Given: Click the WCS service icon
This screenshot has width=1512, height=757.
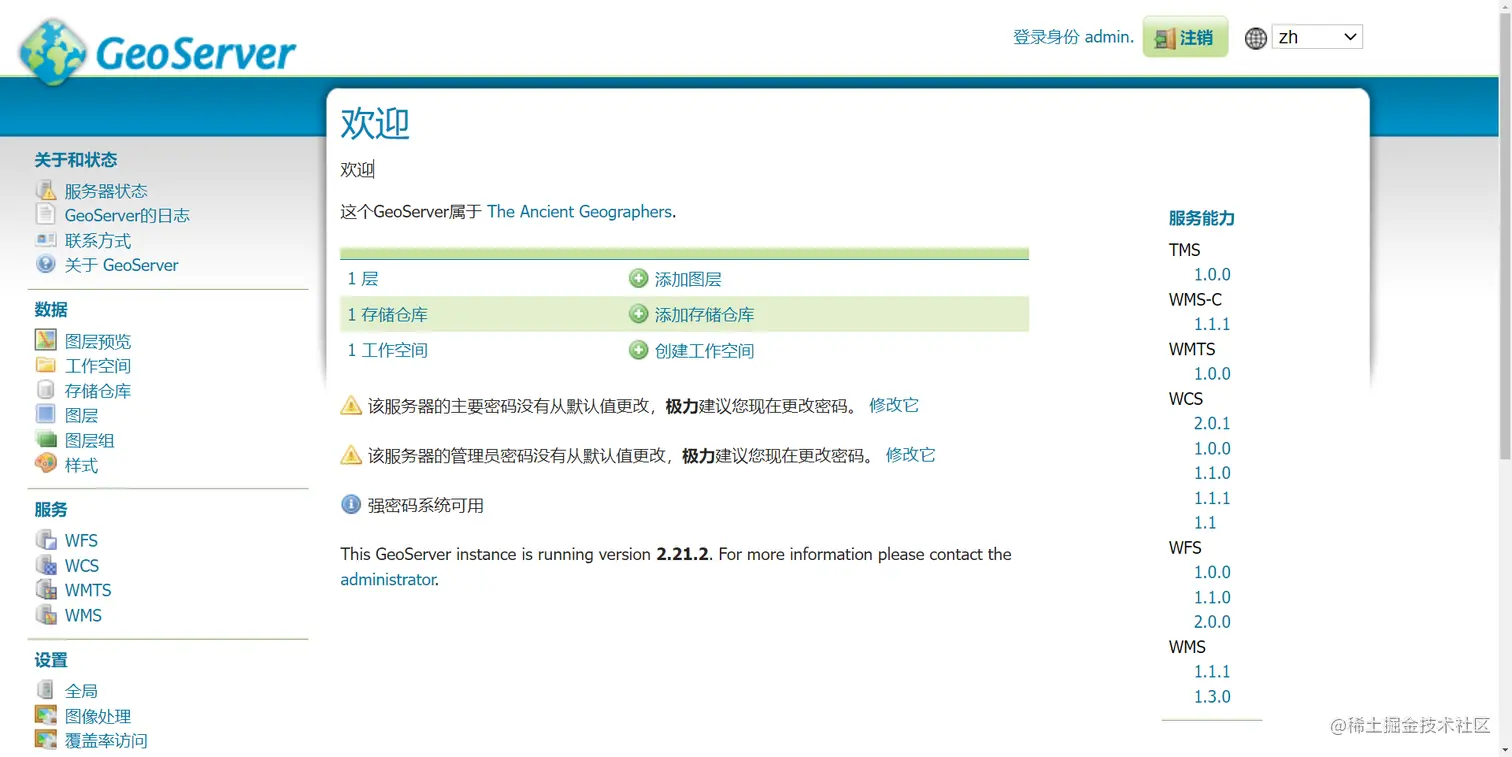Looking at the screenshot, I should [46, 565].
